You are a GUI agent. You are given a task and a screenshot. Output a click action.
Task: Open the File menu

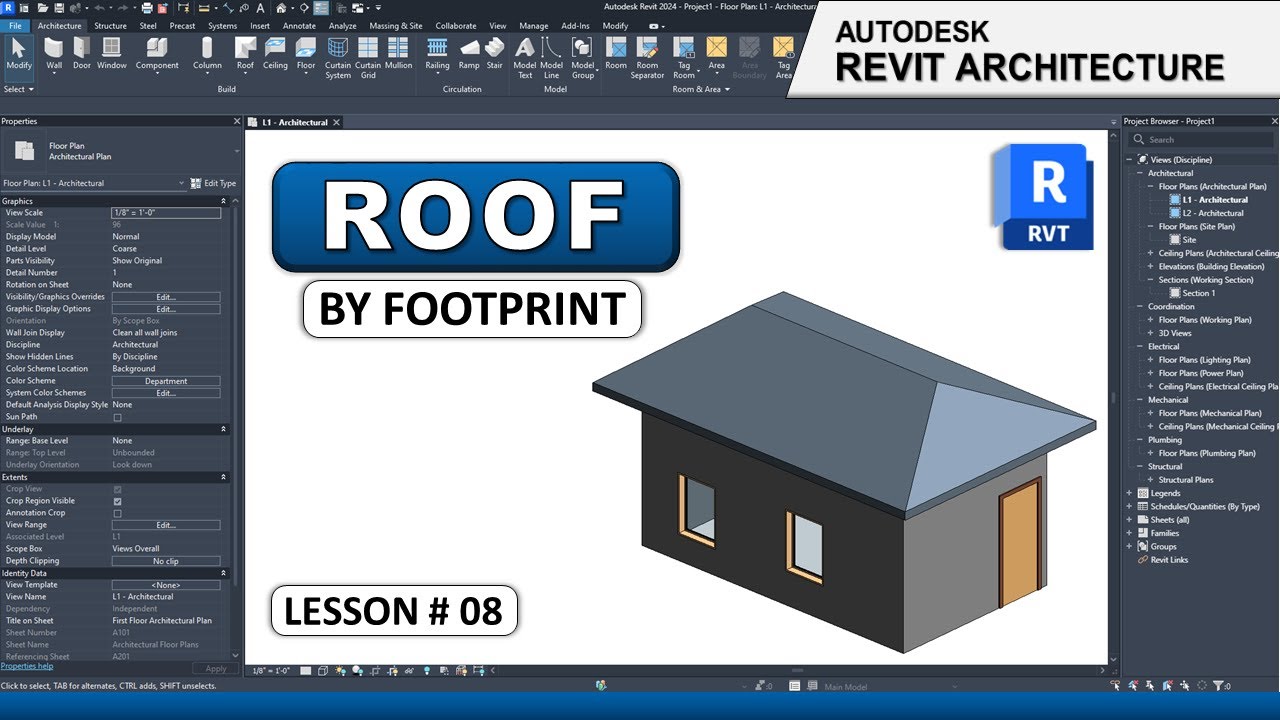tap(15, 26)
